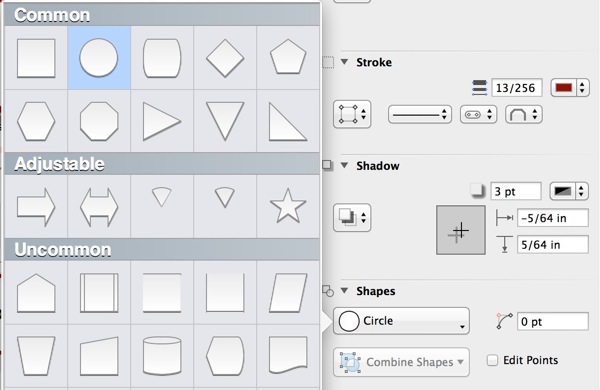Select the parallelogram shape
Image resolution: width=600 pixels, height=390 pixels.
[288, 293]
